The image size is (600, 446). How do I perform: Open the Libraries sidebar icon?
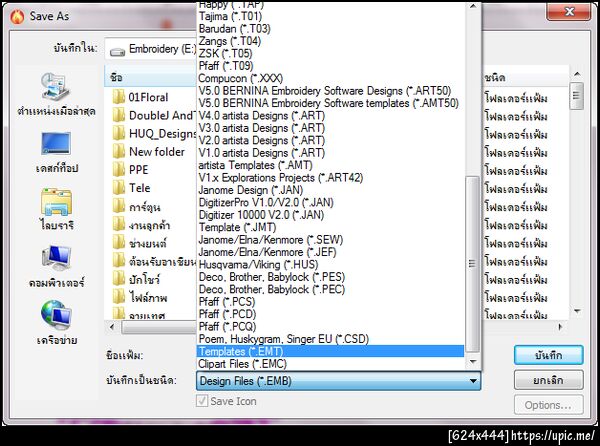[x=56, y=201]
